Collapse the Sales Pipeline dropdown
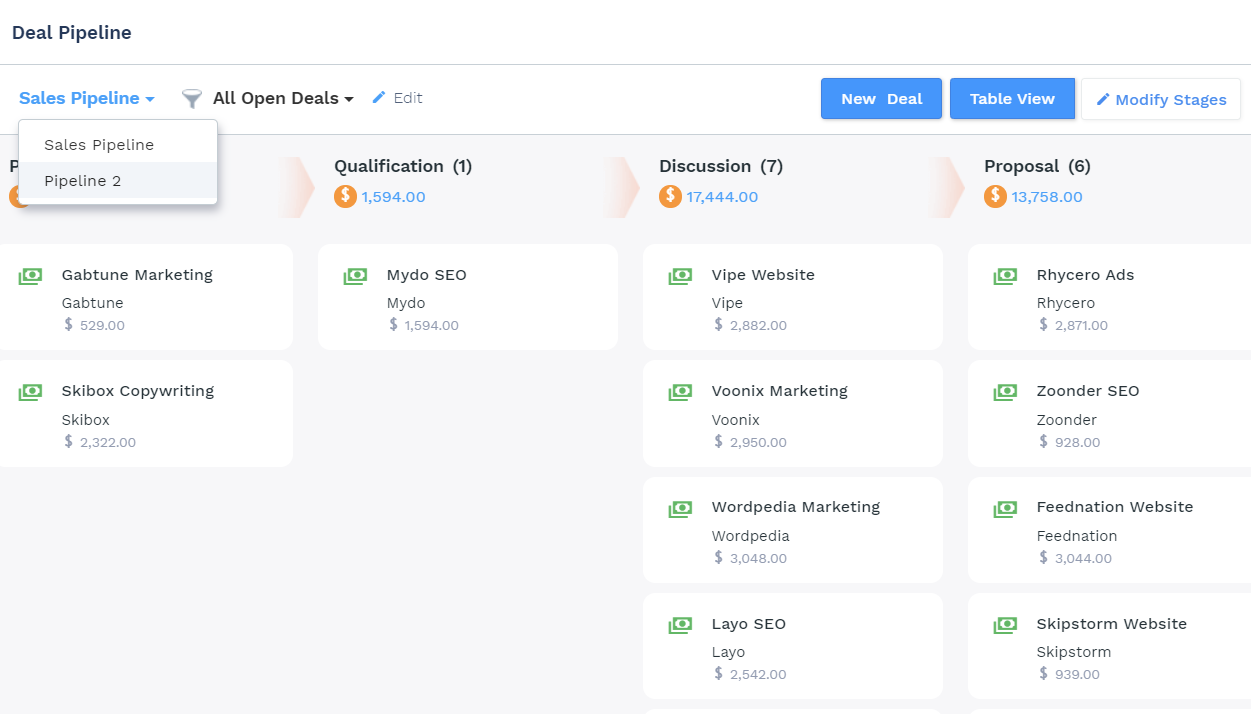The height and width of the screenshot is (714, 1251). 87,98
